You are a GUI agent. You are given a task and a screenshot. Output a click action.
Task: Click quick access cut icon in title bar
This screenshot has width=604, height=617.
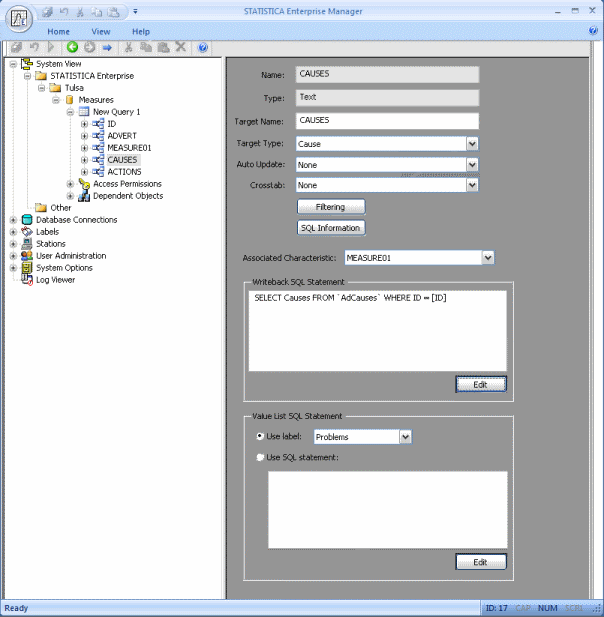point(80,12)
